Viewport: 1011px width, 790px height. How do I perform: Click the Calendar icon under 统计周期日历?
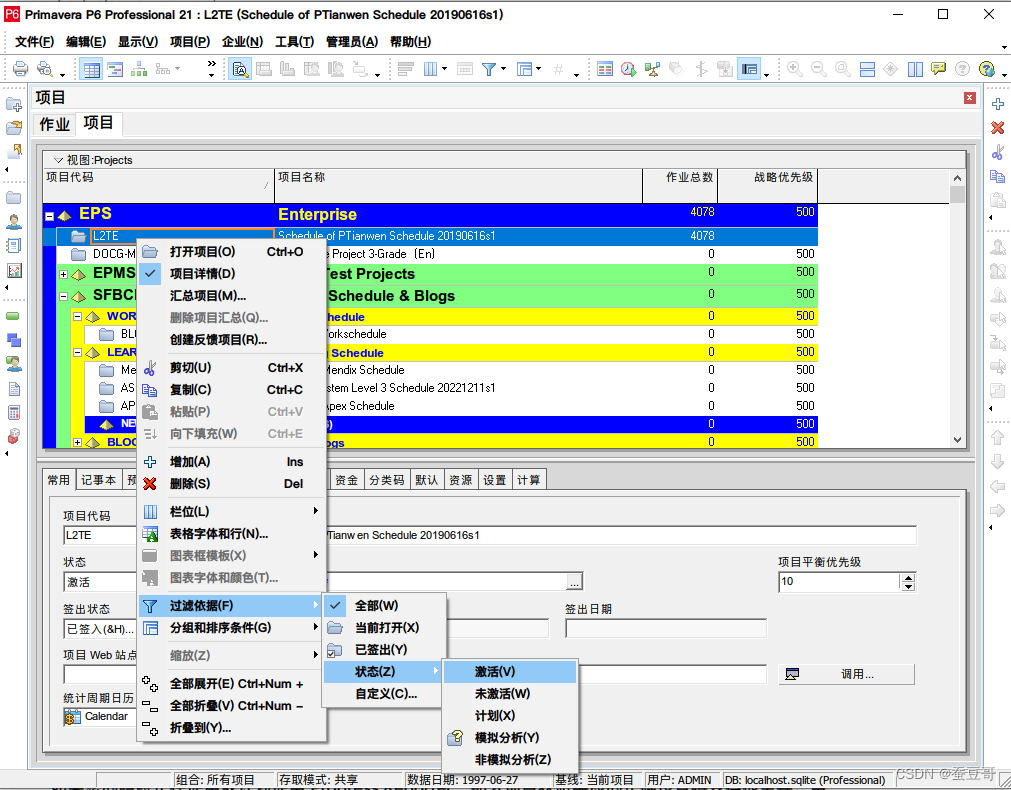pyautogui.click(x=72, y=716)
